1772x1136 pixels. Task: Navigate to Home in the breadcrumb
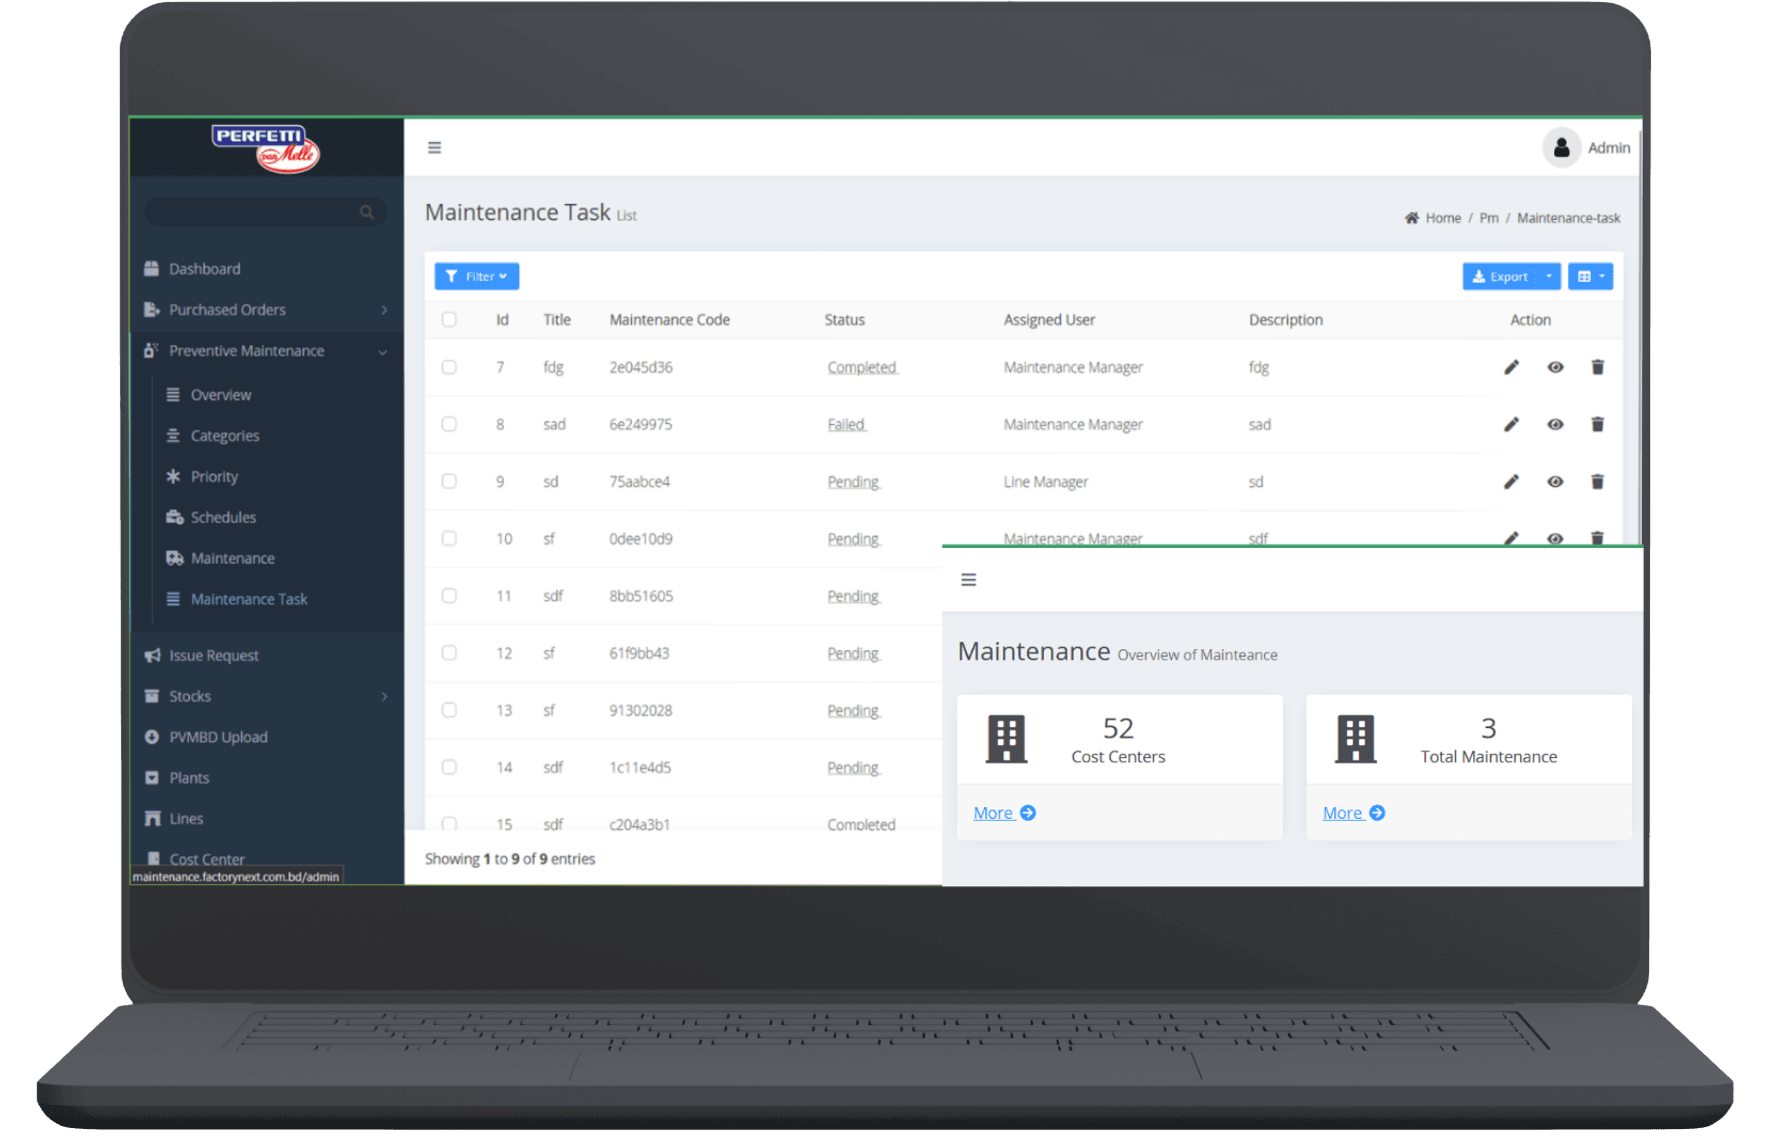coord(1442,217)
